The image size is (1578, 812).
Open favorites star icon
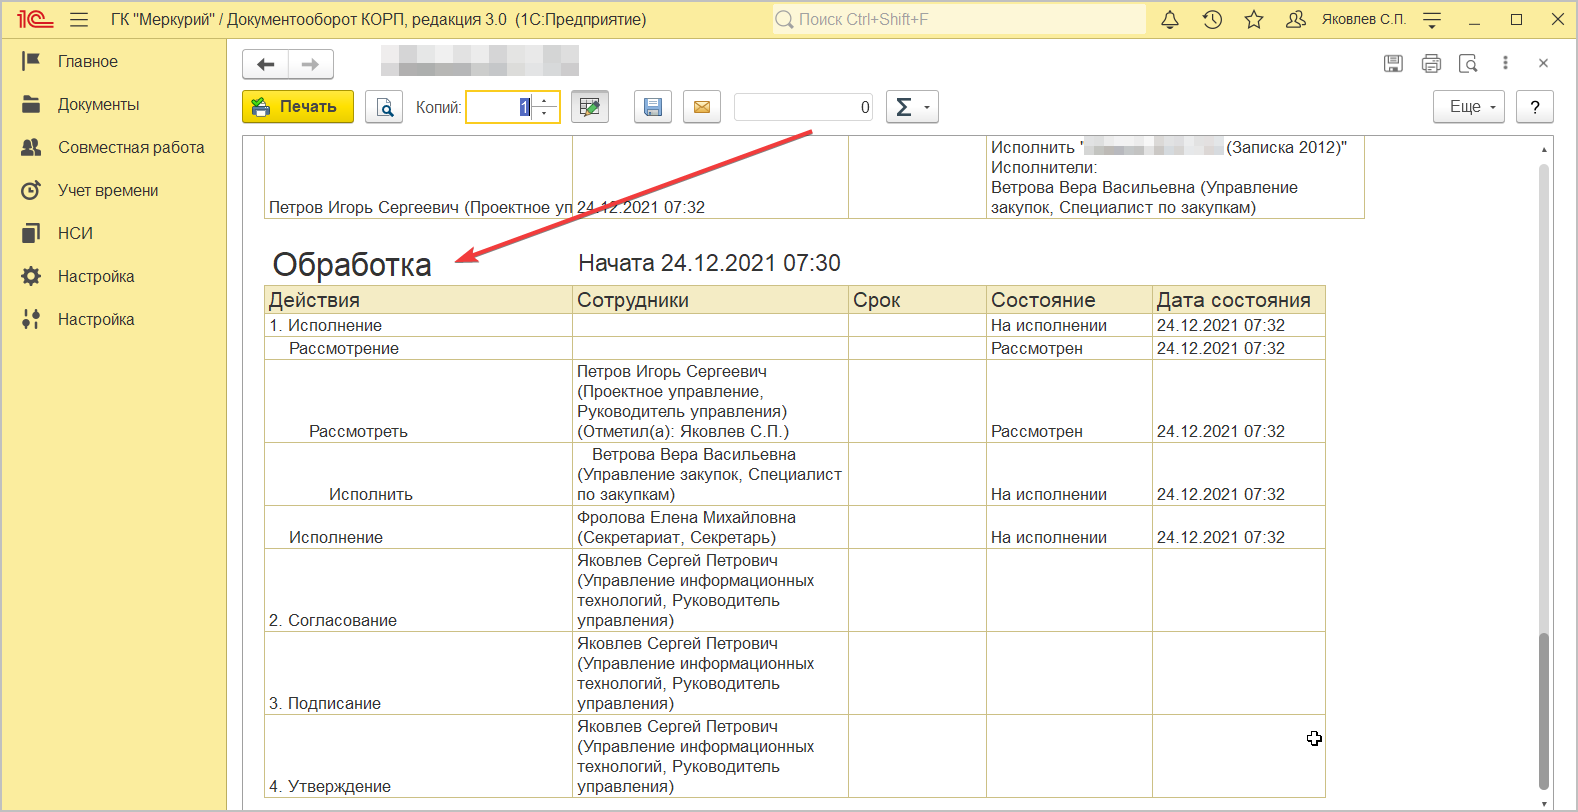click(x=1254, y=20)
